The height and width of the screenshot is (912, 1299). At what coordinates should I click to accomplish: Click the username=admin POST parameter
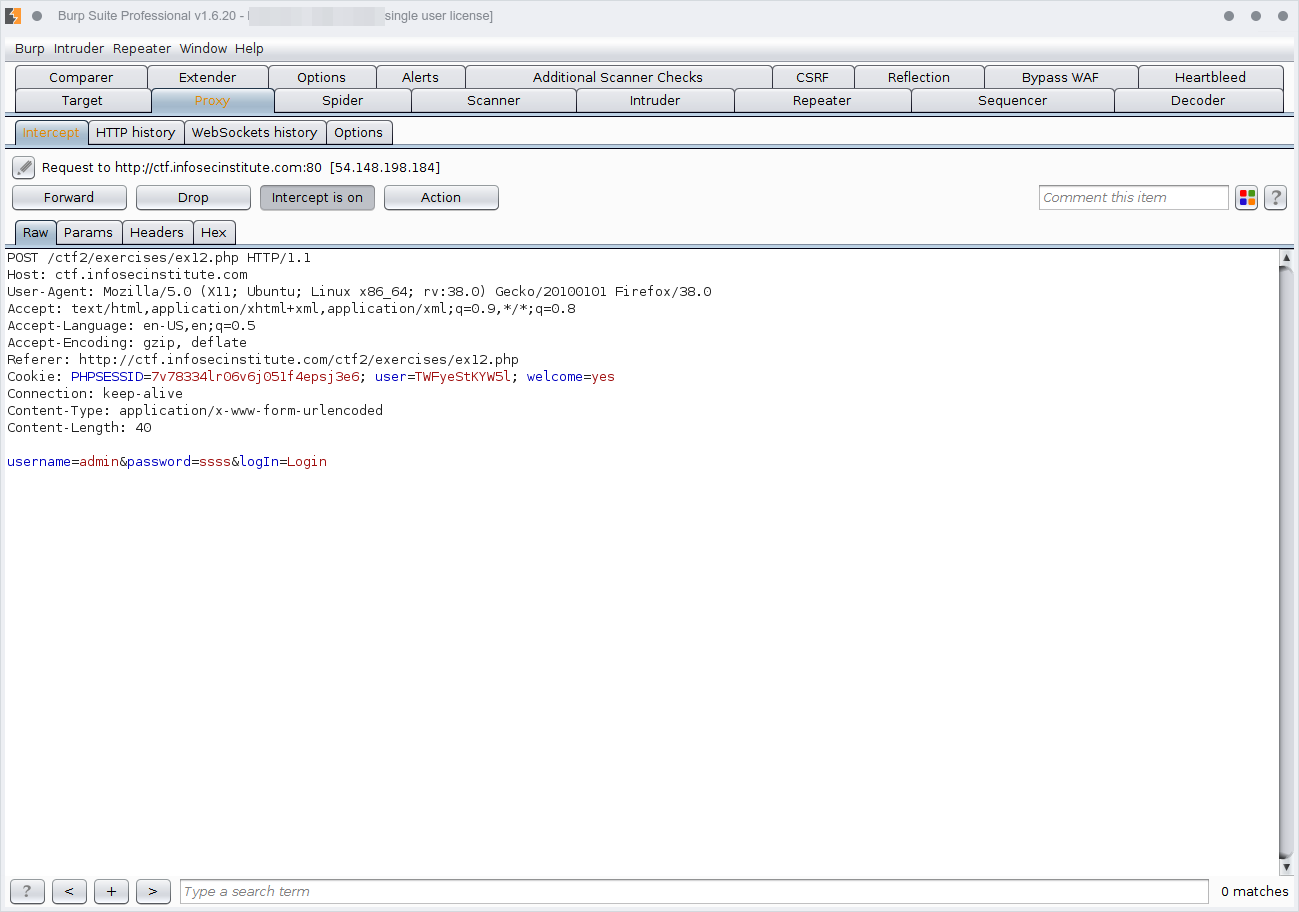coord(63,462)
